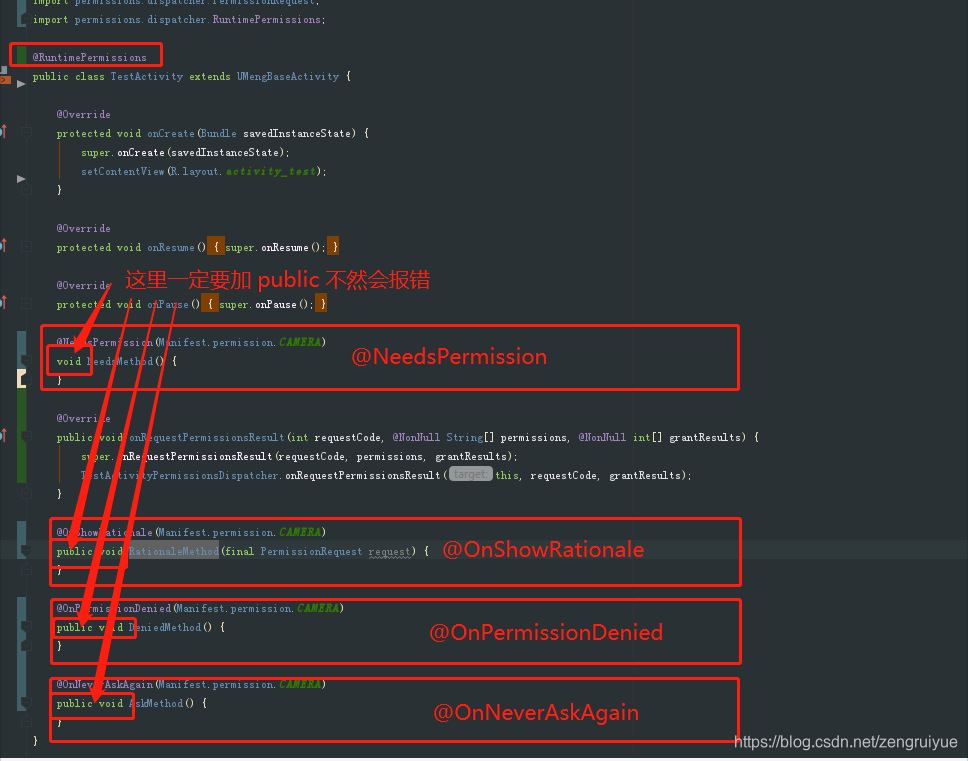Screen dimensions: 968x761
Task: Click the override gutter icon beside onRequestPermissionsResult
Action: pyautogui.click(x=3, y=435)
